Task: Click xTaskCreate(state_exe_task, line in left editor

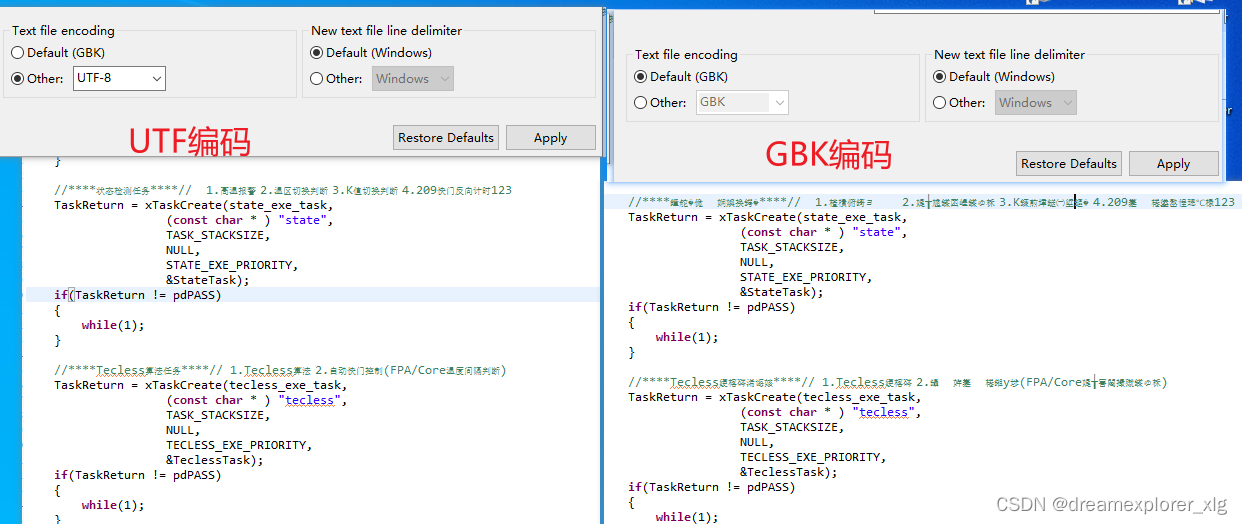Action: (193, 205)
